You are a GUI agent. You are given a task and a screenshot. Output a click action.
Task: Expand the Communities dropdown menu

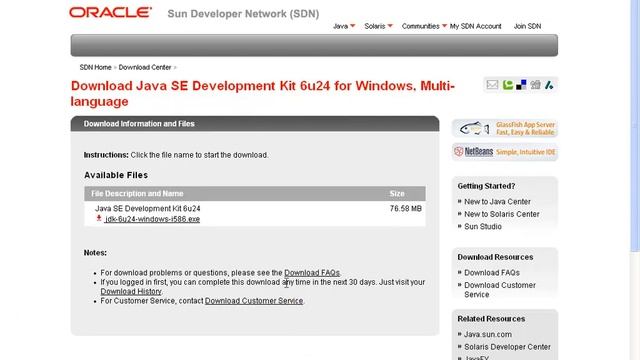(424, 26)
